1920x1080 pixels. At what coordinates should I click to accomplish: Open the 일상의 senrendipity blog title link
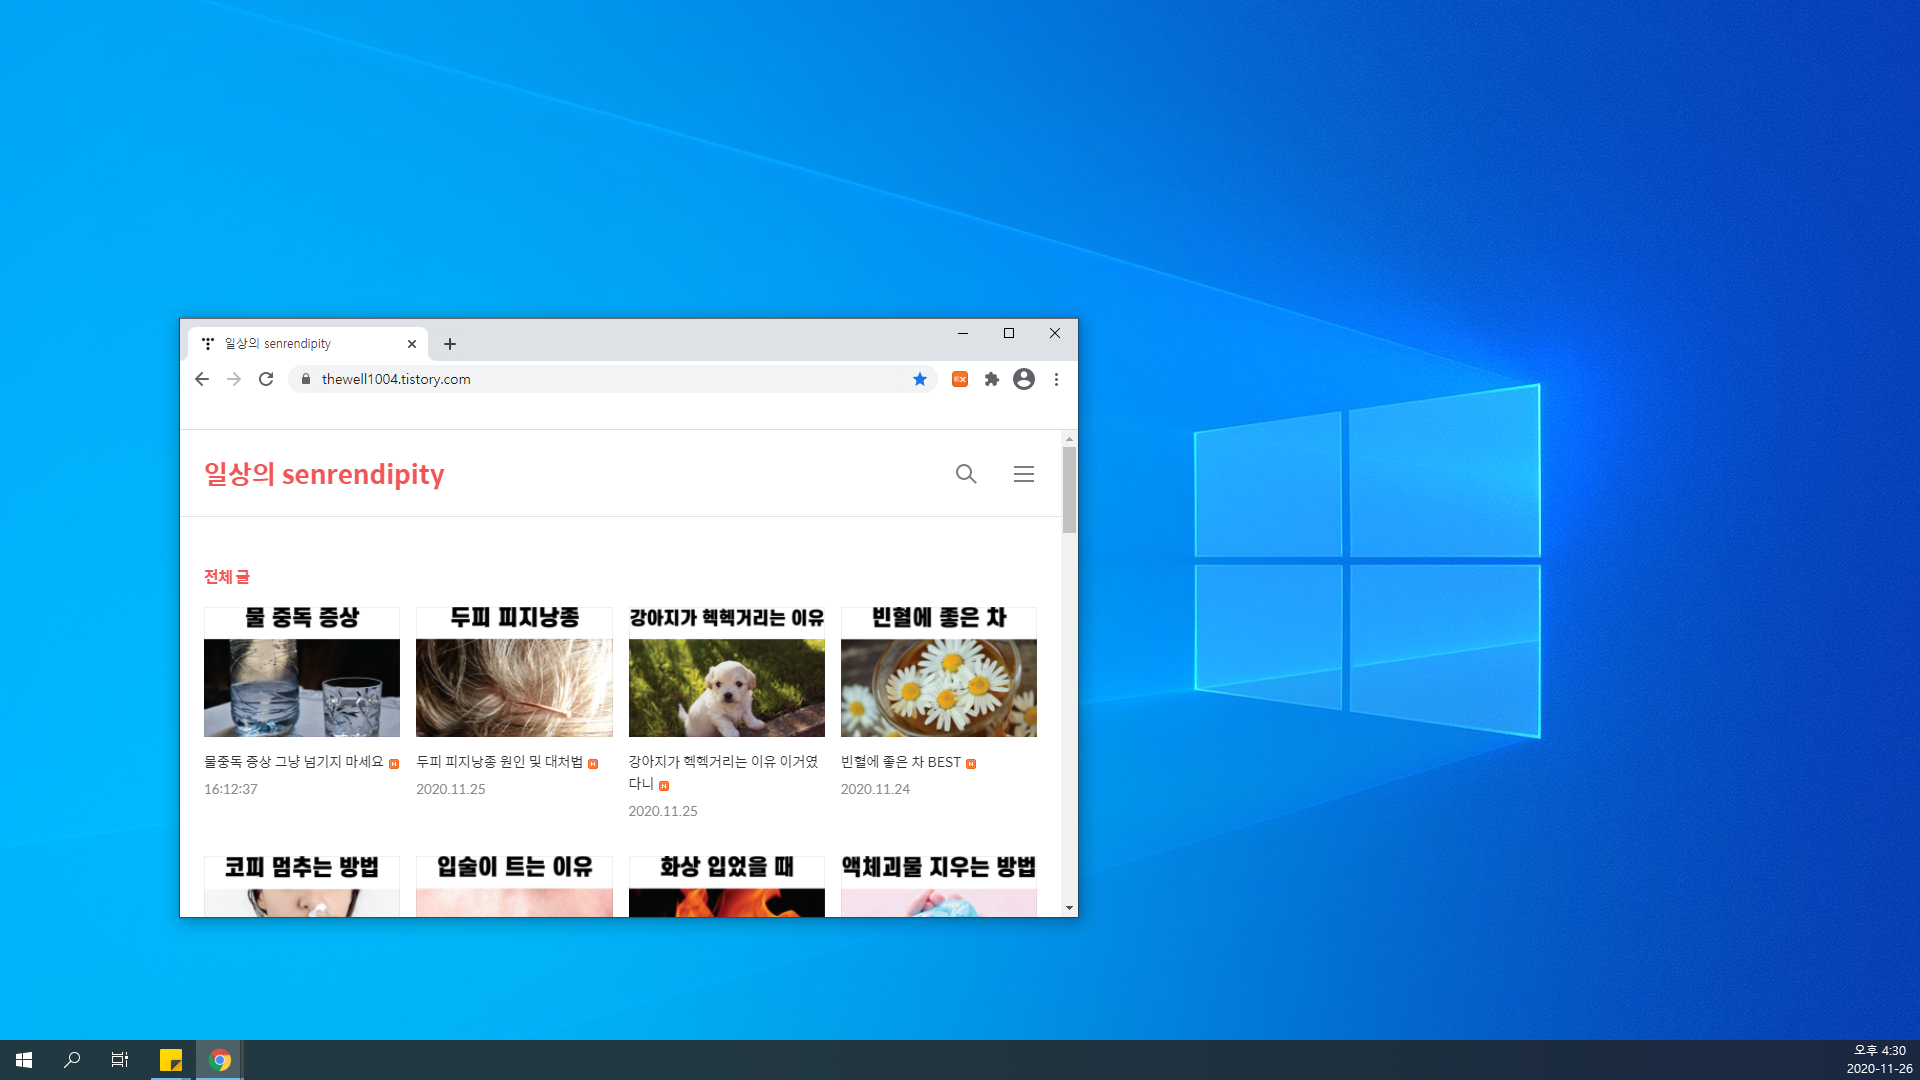tap(324, 474)
